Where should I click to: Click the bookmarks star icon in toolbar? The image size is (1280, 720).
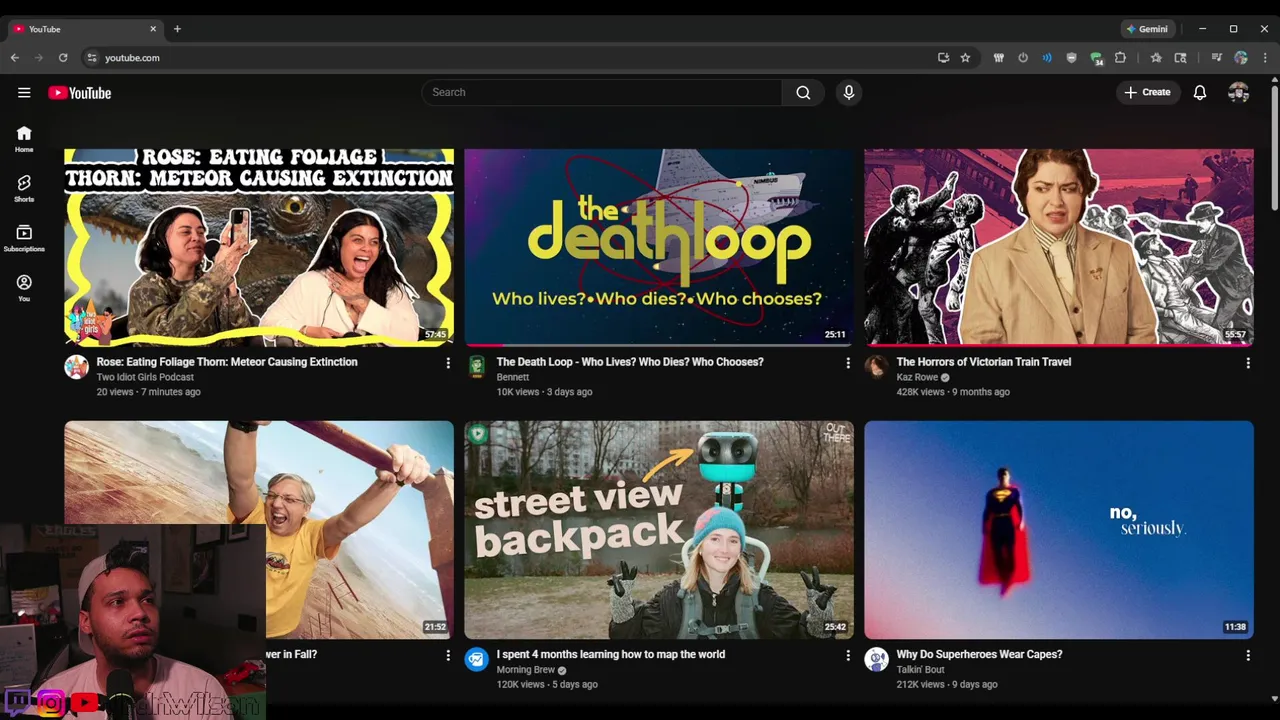coord(1156,58)
